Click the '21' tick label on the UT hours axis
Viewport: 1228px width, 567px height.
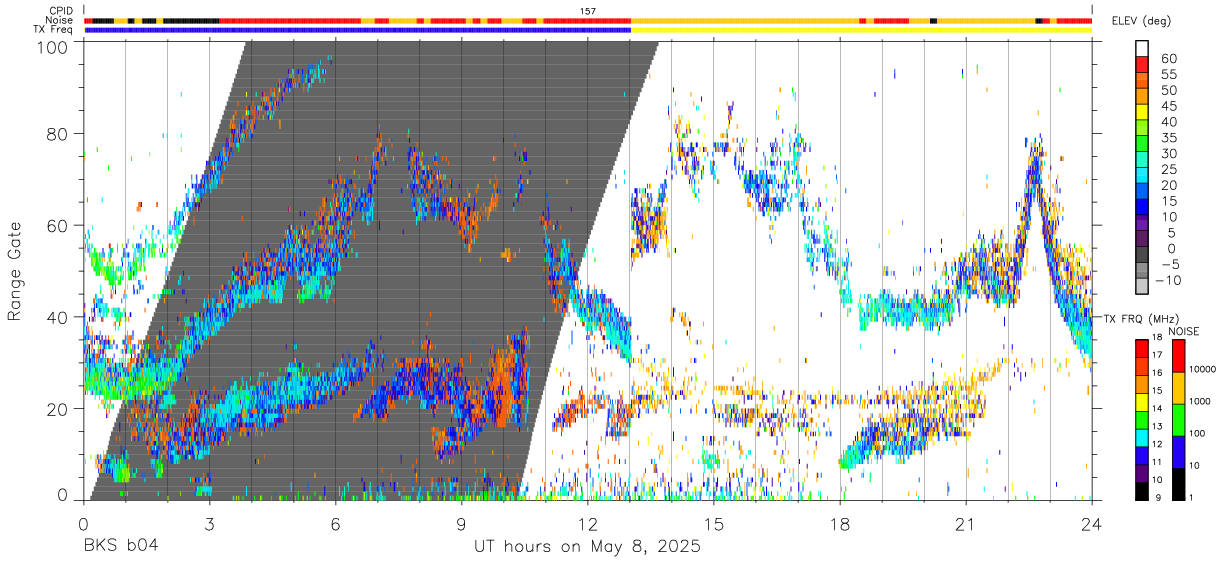[x=966, y=523]
